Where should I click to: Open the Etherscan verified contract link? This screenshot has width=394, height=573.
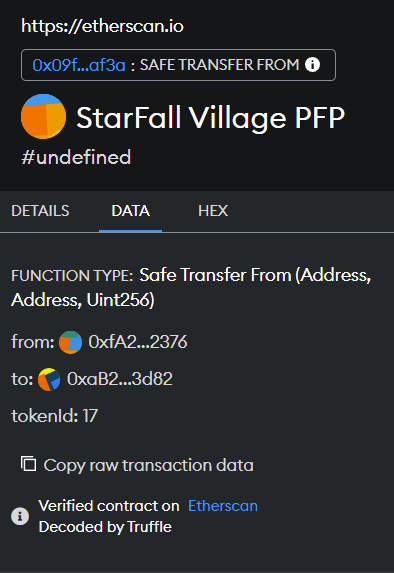[x=223, y=506]
